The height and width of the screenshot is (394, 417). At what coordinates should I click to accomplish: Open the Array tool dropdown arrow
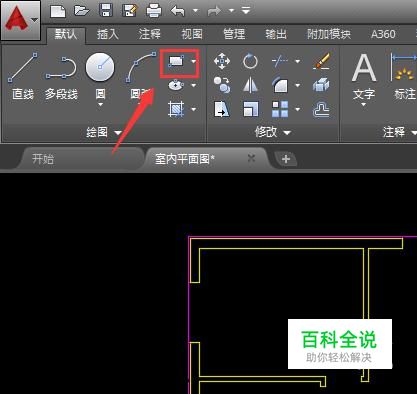point(298,109)
